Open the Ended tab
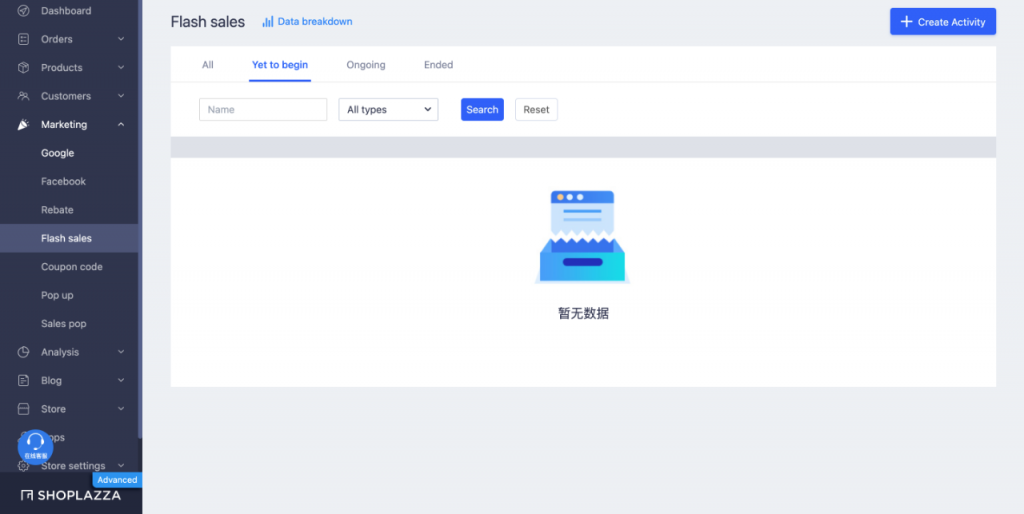This screenshot has height=514, width=1024. [x=438, y=65]
